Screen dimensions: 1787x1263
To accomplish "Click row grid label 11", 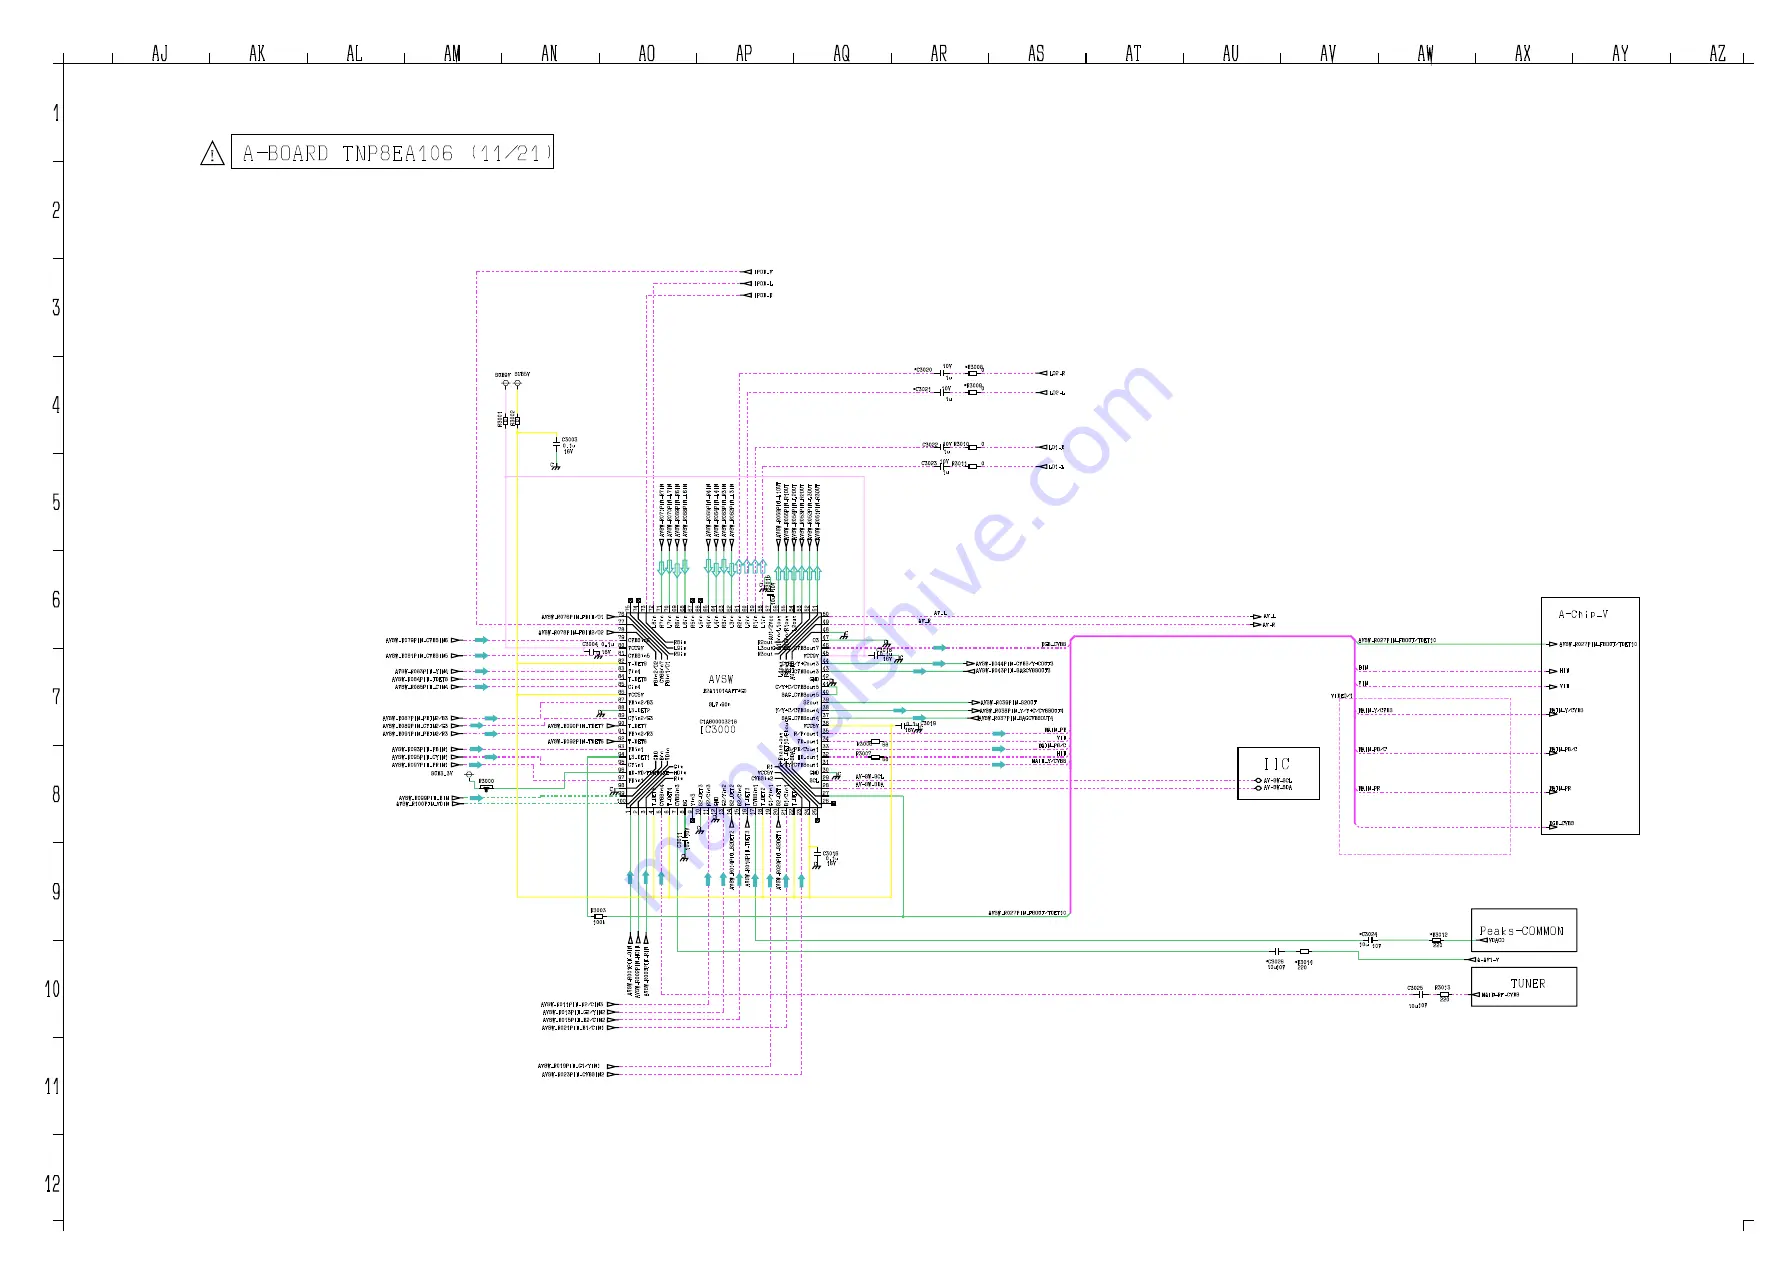I will (x=52, y=1086).
